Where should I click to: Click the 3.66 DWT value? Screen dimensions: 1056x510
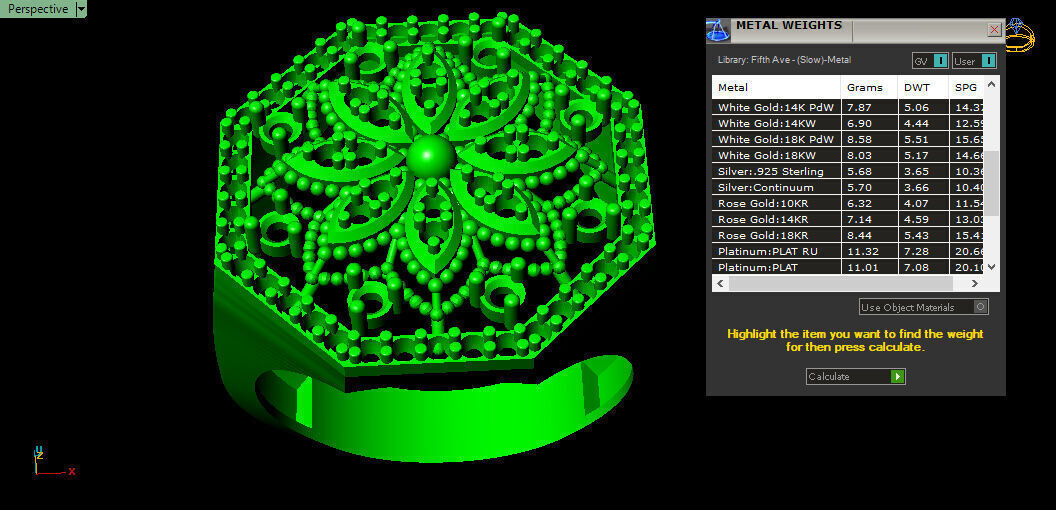pyautogui.click(x=915, y=187)
